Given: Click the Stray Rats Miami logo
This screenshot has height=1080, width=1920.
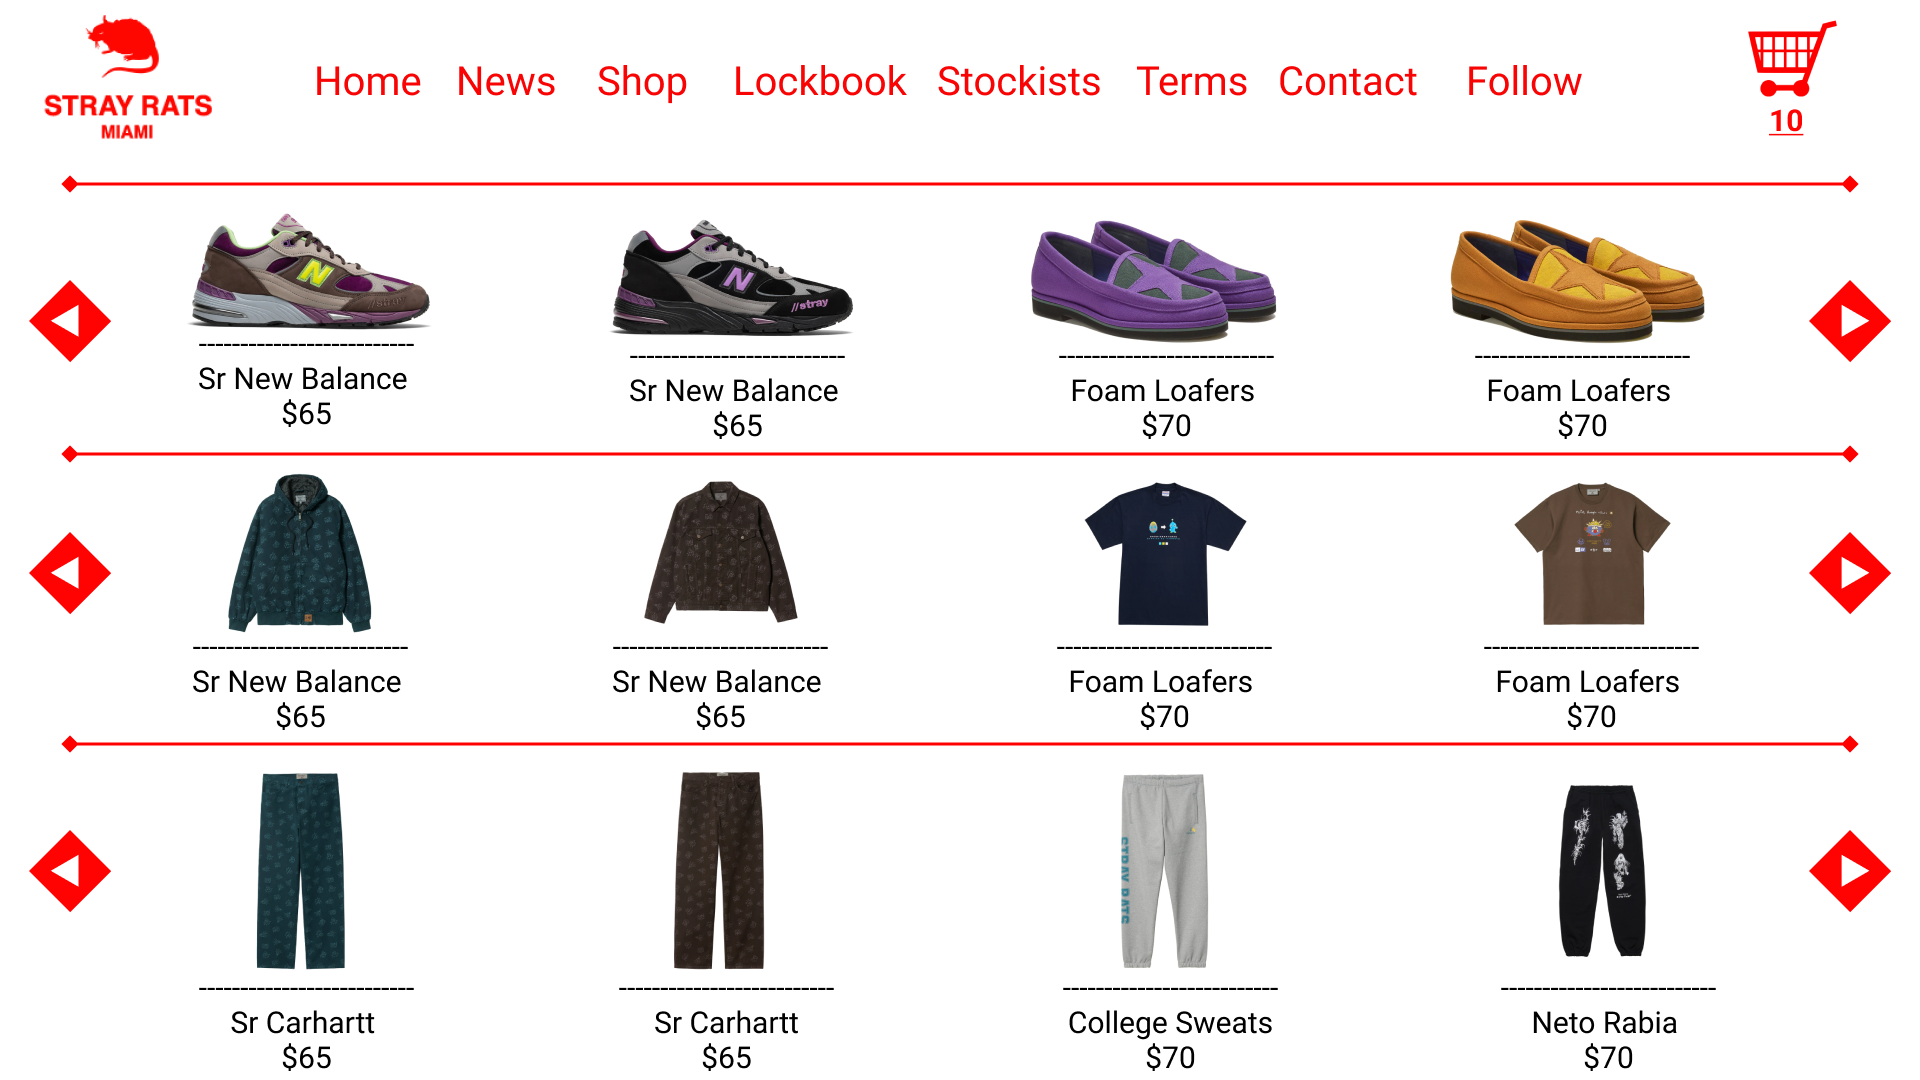Looking at the screenshot, I should coord(128,78).
